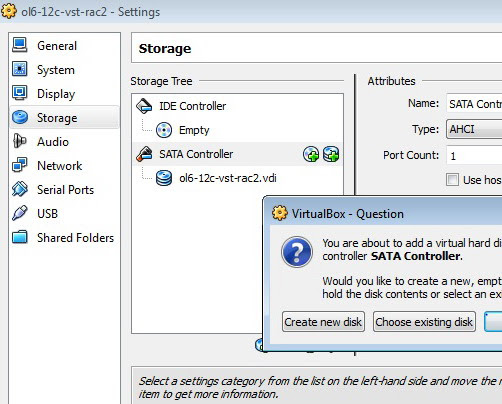The image size is (502, 404).
Task: Open the Audio settings category
Action: pyautogui.click(x=64, y=142)
